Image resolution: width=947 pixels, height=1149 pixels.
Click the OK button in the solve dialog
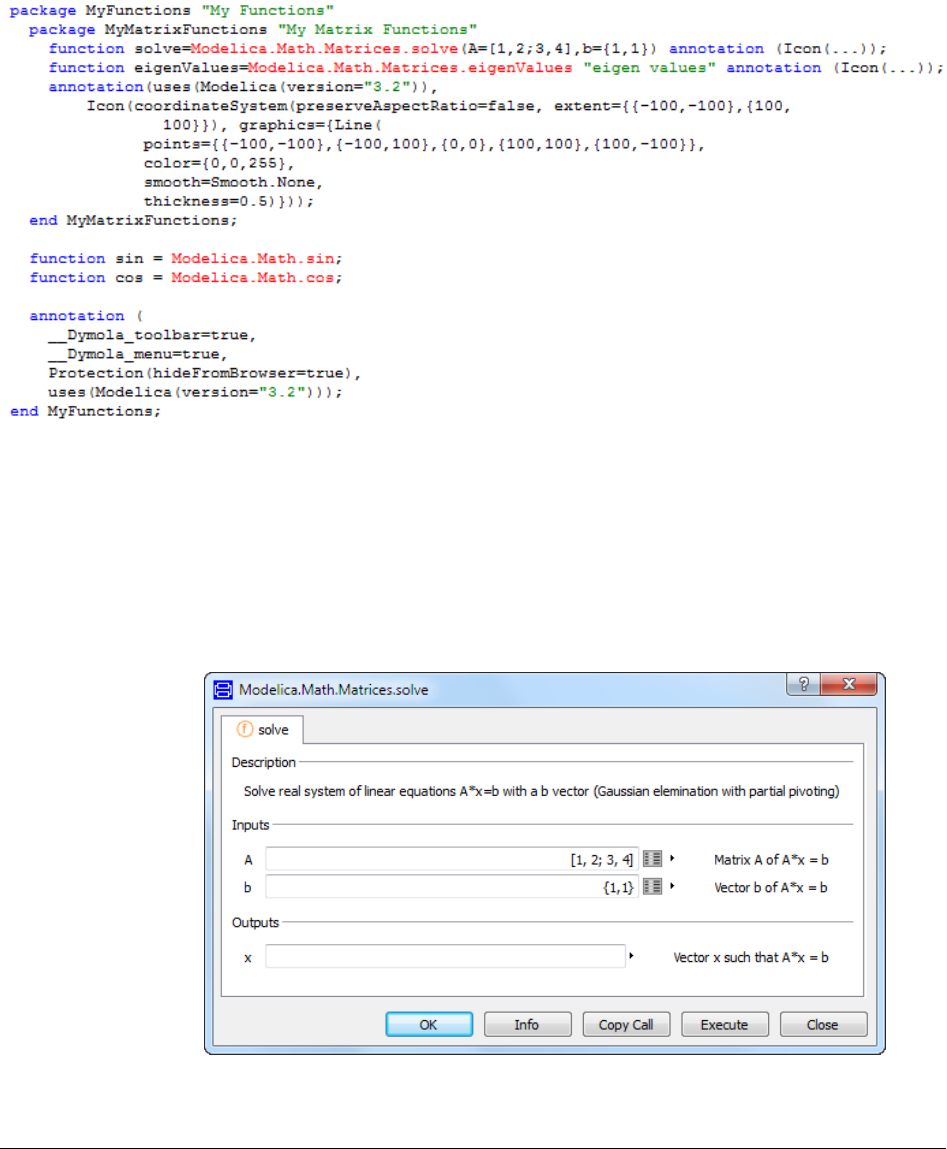click(x=429, y=1024)
